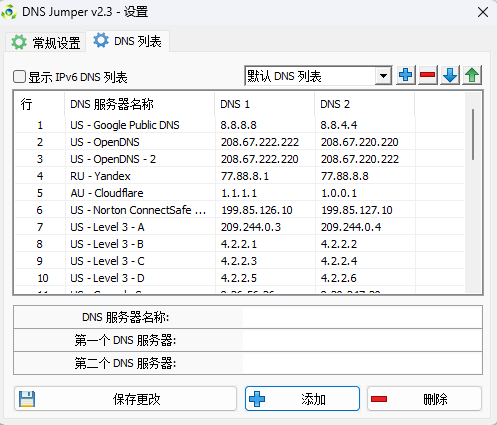Click row number 5 in the list
Viewport: 497px width, 425px height.
[40, 193]
